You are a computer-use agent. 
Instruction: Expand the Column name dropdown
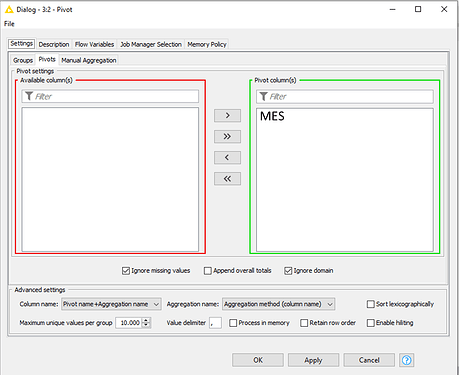click(x=111, y=304)
